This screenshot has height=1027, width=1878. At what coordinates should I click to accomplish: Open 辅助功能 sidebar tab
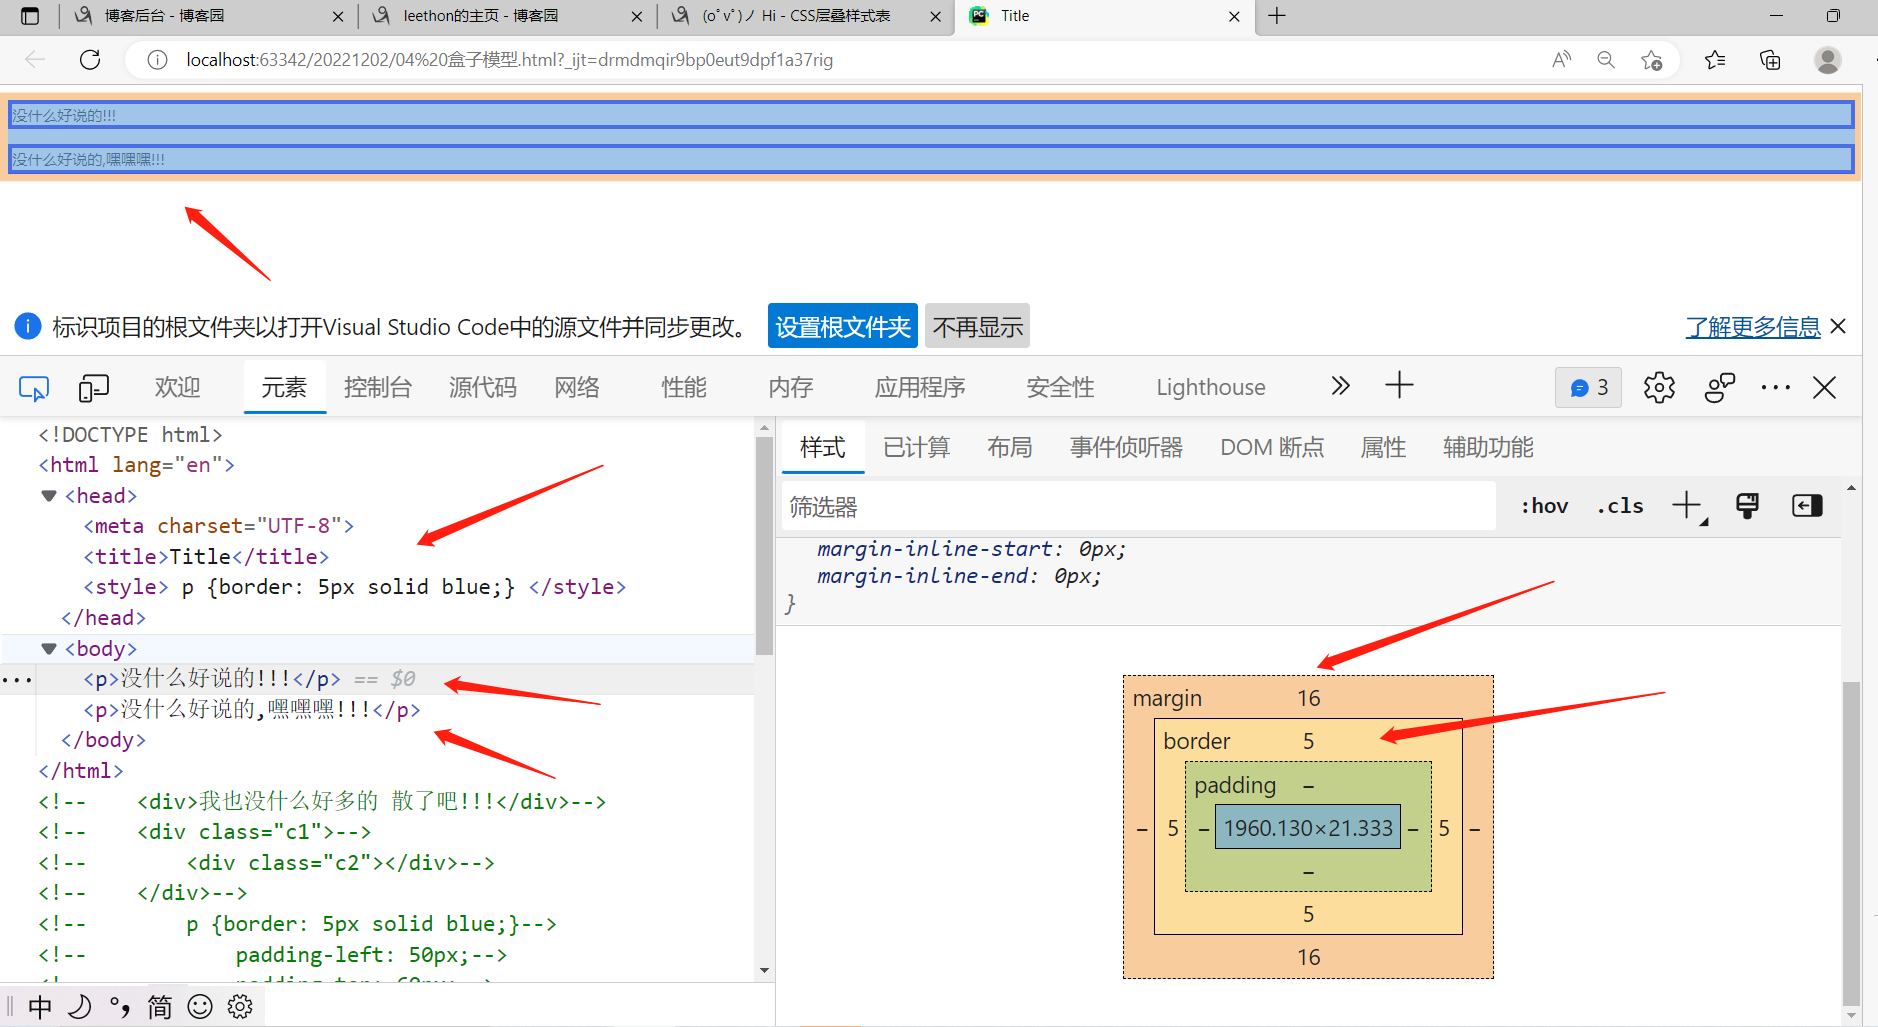point(1488,447)
